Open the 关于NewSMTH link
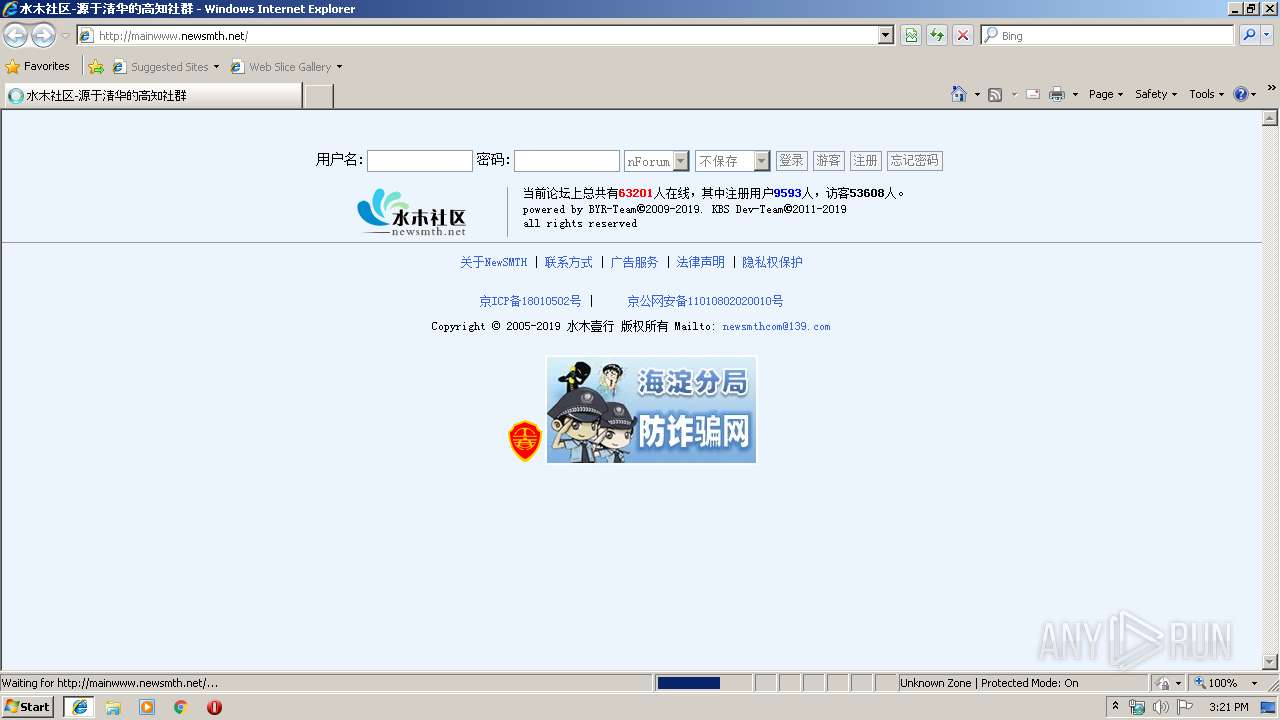This screenshot has height=720, width=1280. [493, 263]
